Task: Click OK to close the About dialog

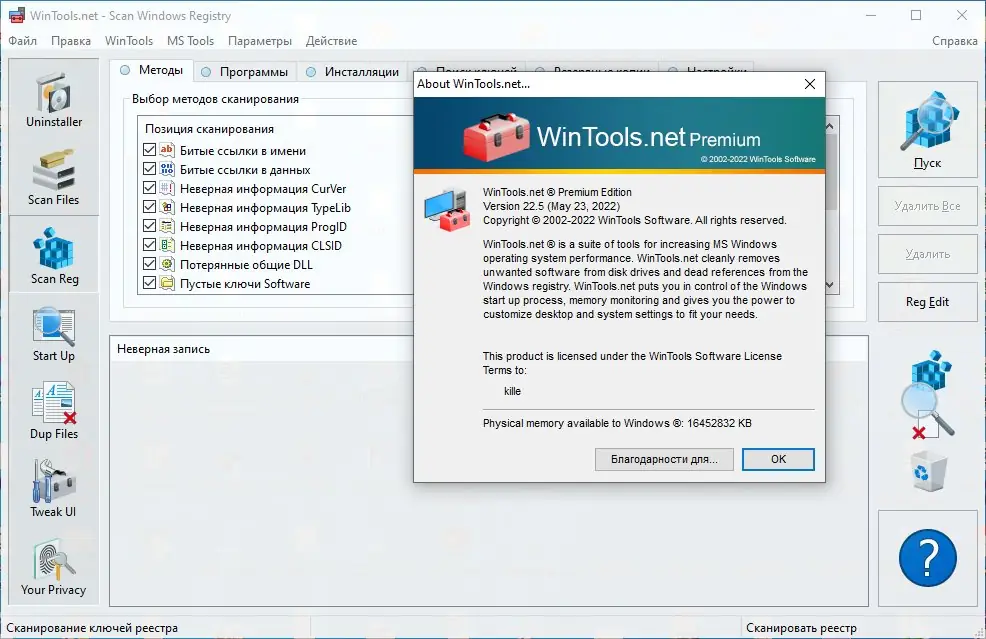Action: 778,459
